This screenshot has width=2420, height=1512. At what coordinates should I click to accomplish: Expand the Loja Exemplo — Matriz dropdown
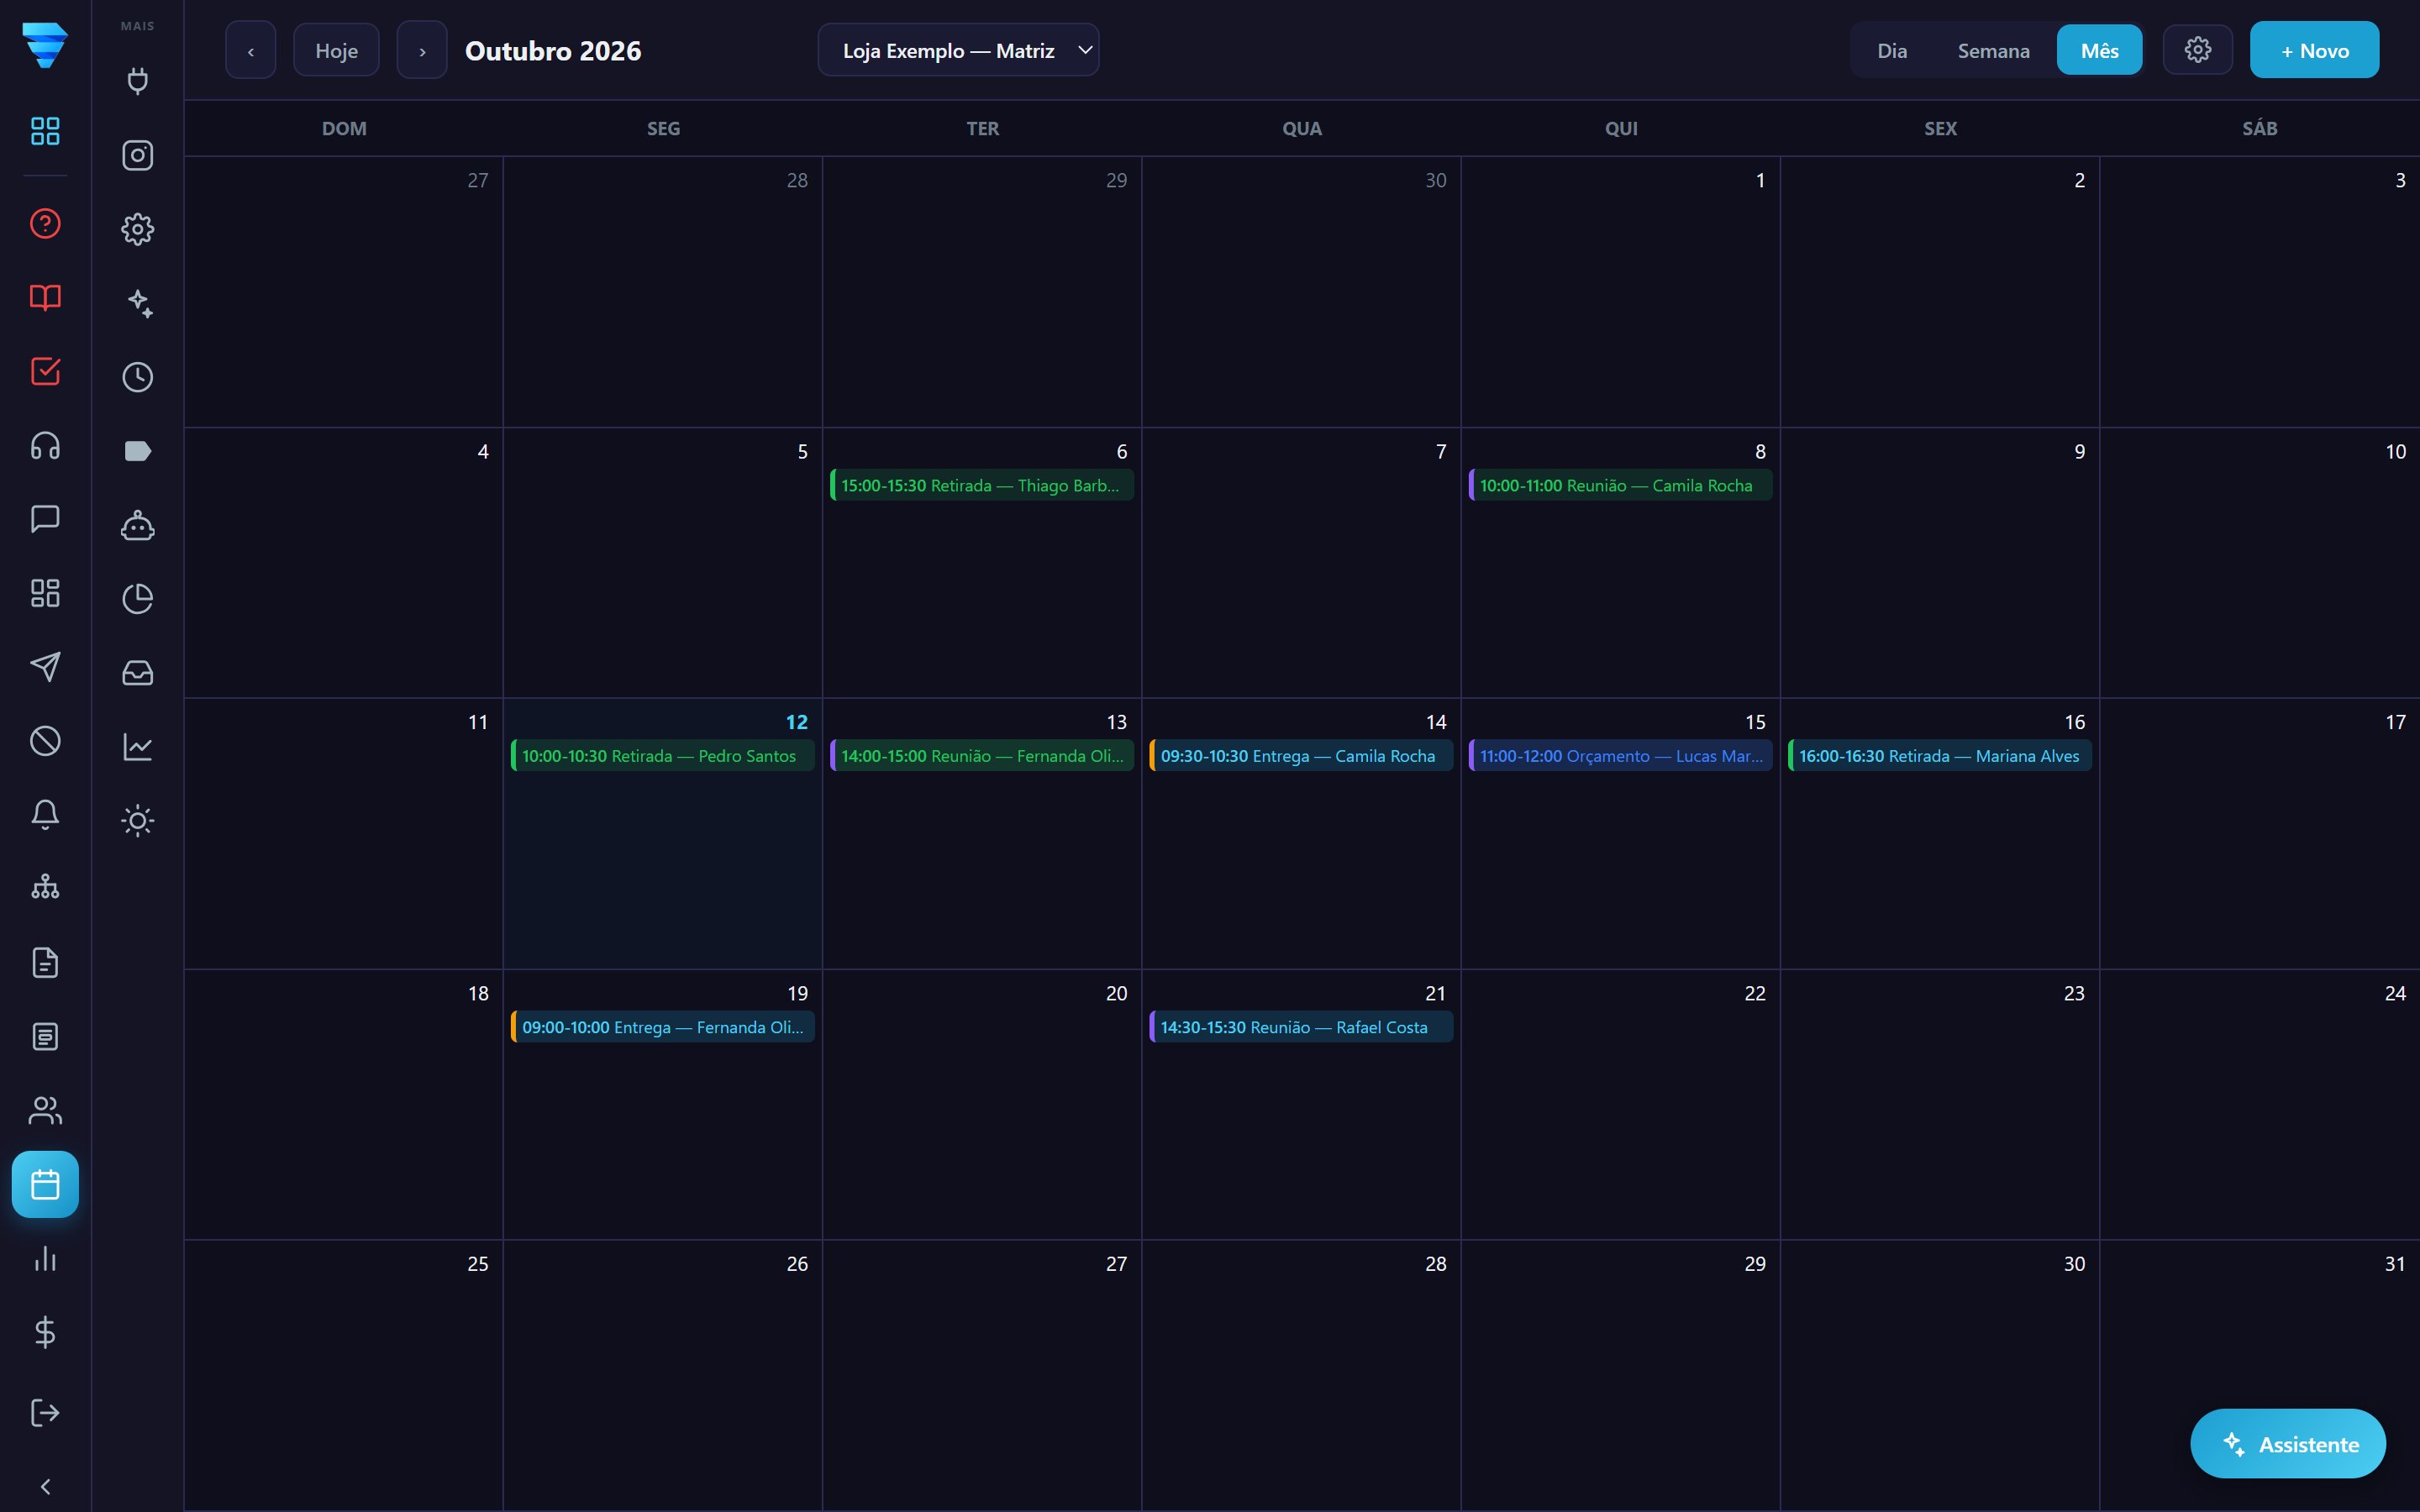click(x=958, y=50)
